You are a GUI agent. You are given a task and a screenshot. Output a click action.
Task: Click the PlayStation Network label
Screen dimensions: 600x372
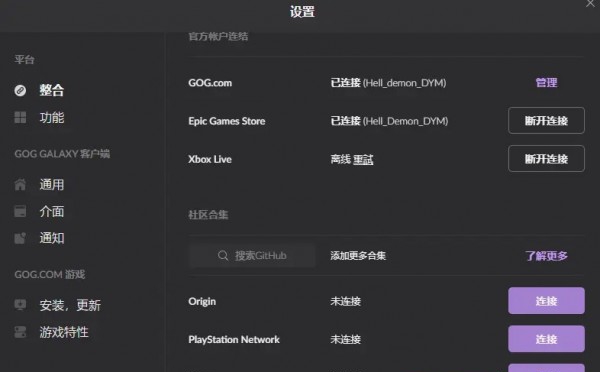click(234, 339)
